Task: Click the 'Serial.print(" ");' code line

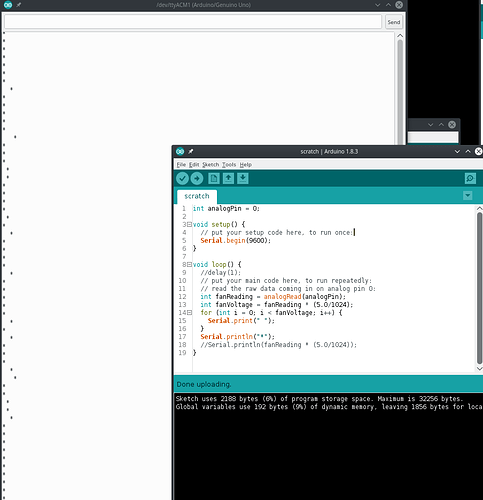Action: [241, 321]
